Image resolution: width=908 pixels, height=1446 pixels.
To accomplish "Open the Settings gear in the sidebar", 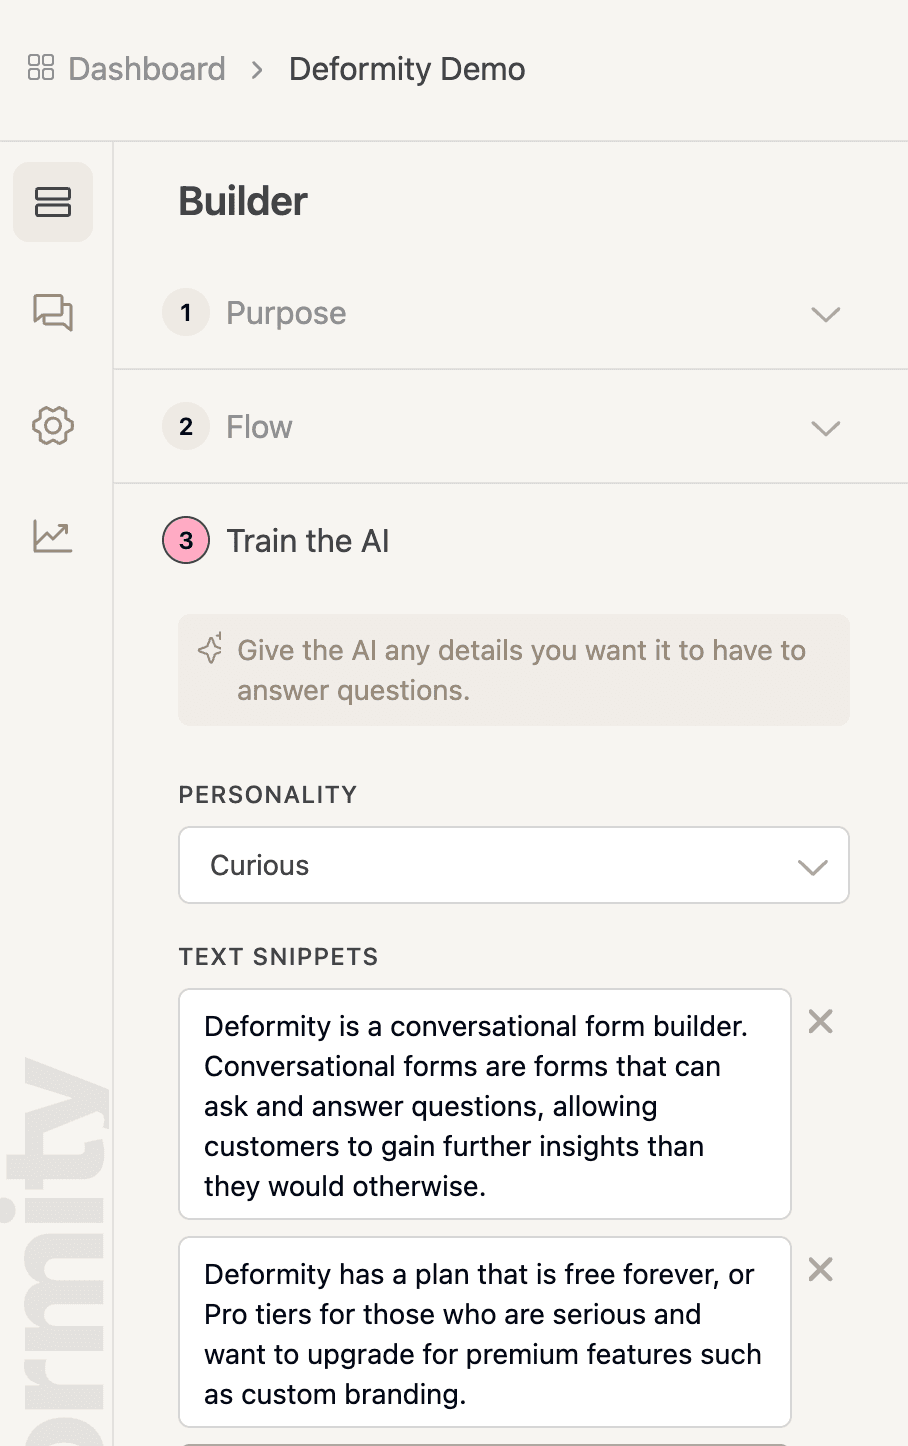I will click(52, 425).
